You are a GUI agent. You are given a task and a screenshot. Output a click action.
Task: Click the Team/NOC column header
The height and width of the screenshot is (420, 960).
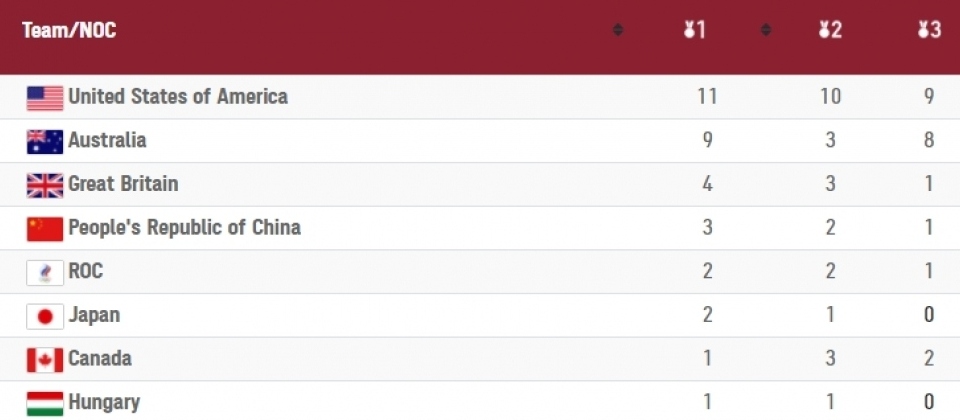click(69, 30)
